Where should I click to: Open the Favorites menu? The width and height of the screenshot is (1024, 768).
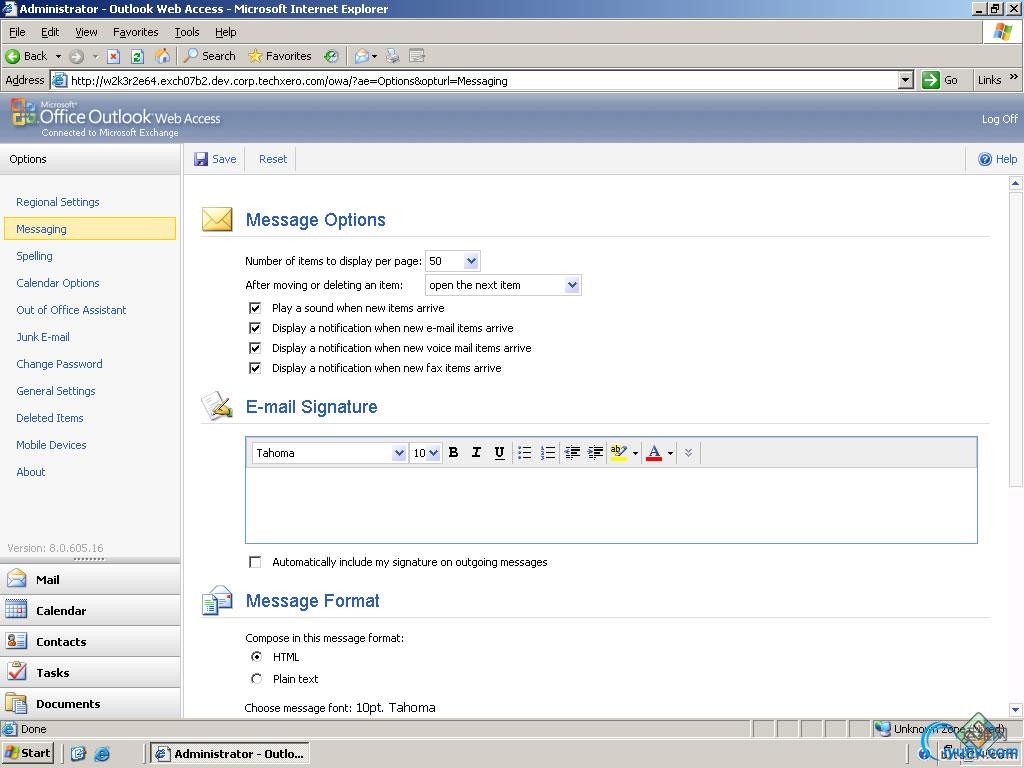pos(135,32)
